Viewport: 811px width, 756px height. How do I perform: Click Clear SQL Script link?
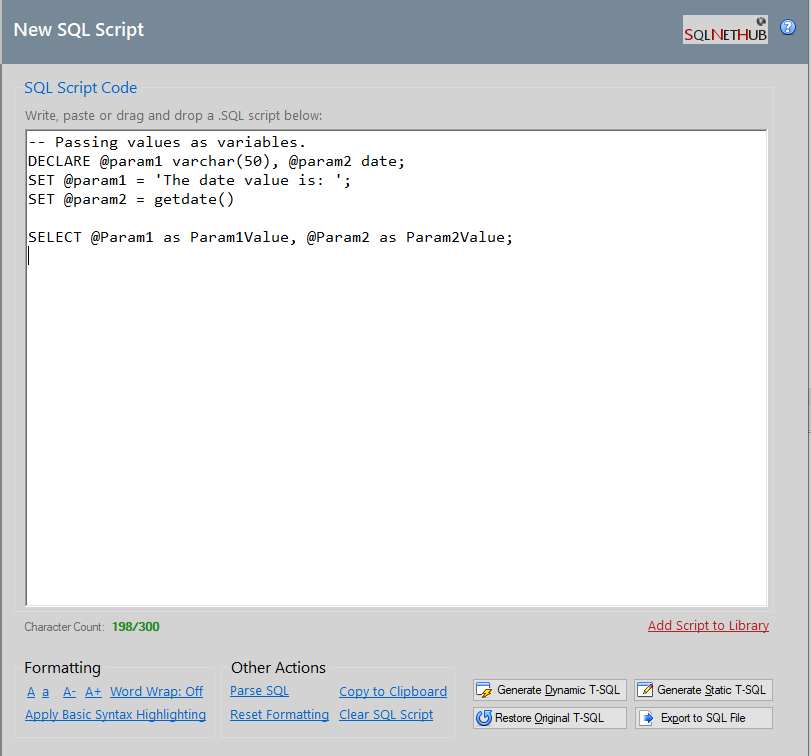[386, 715]
